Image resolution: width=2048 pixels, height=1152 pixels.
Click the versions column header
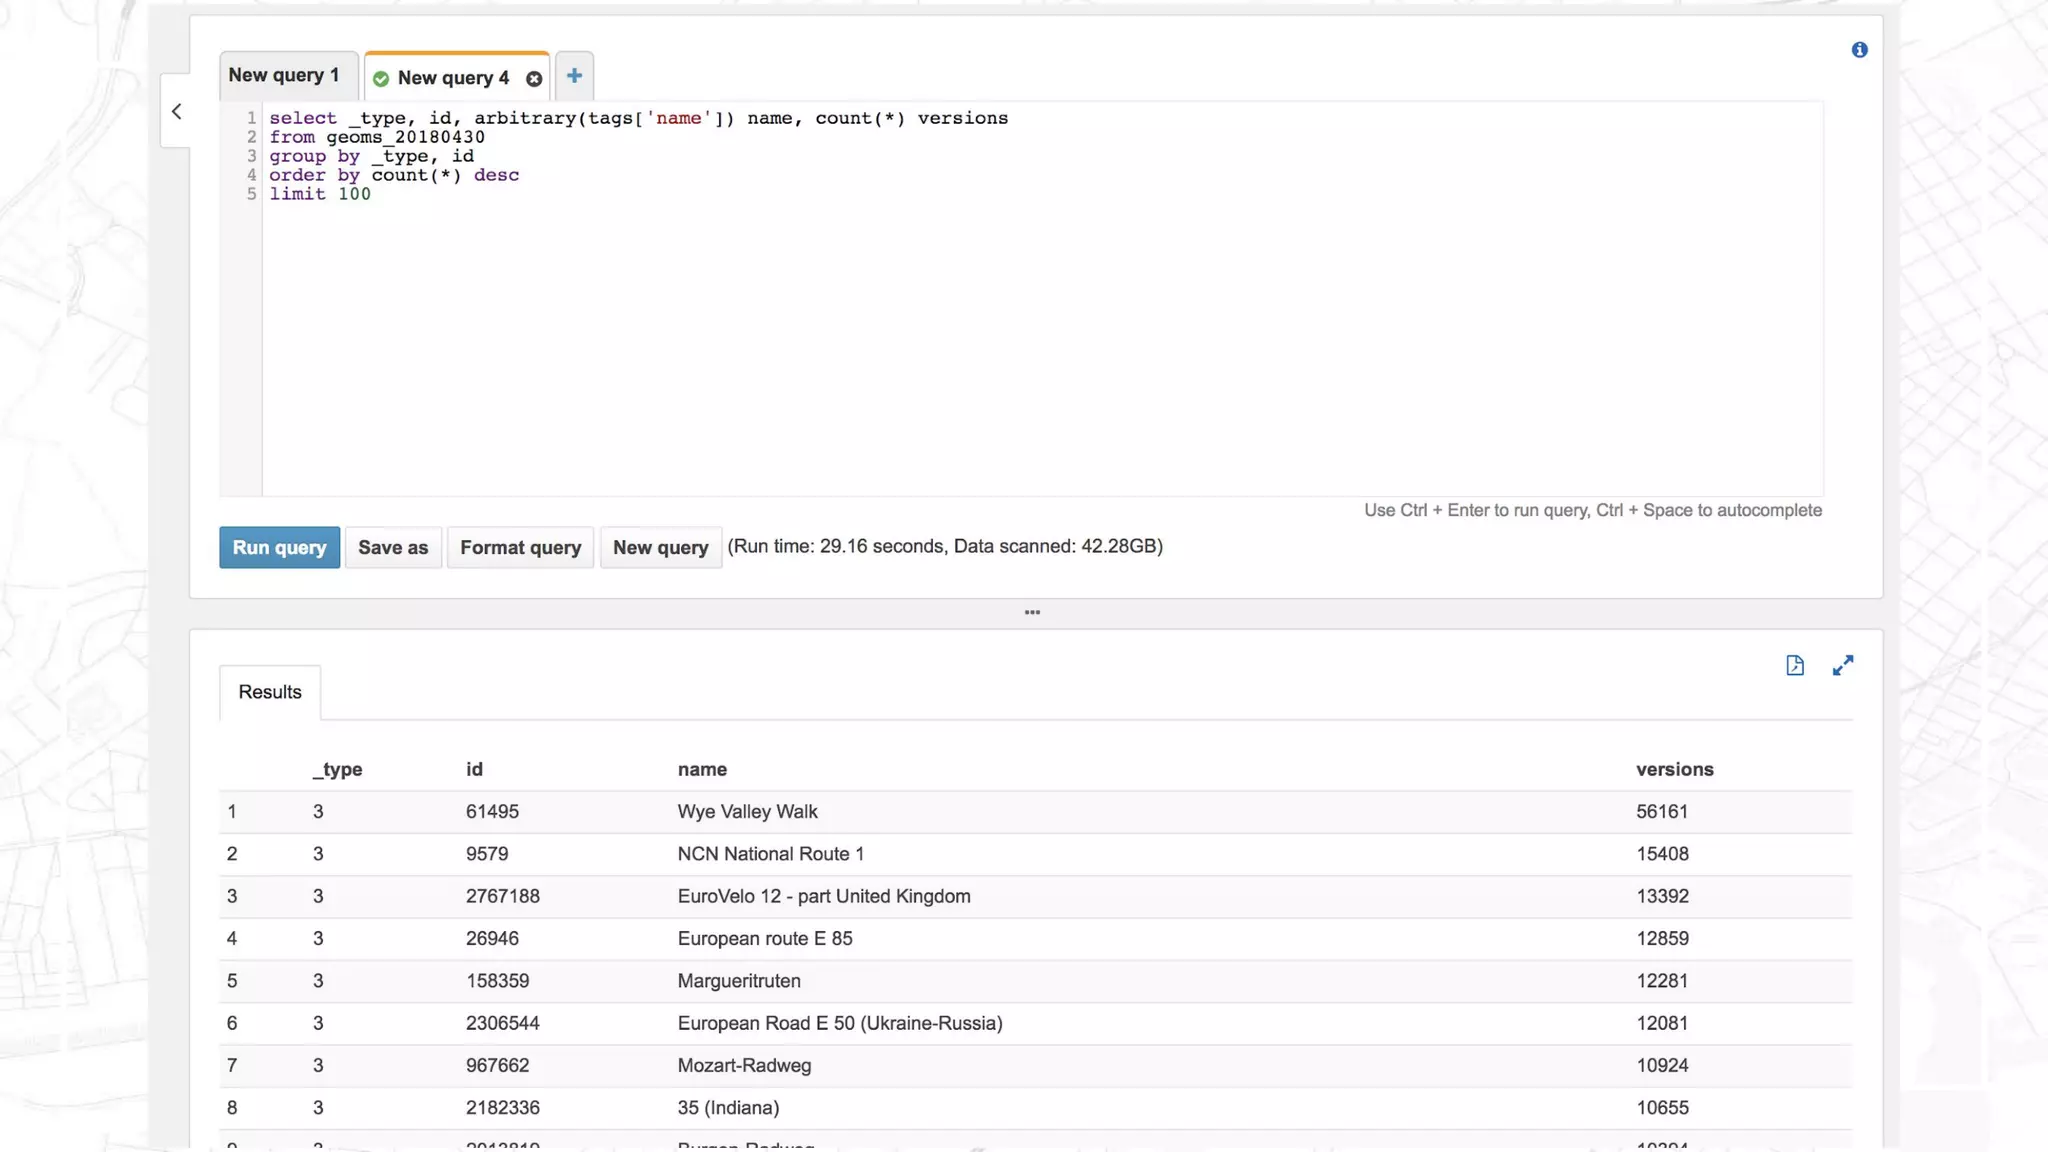1674,769
